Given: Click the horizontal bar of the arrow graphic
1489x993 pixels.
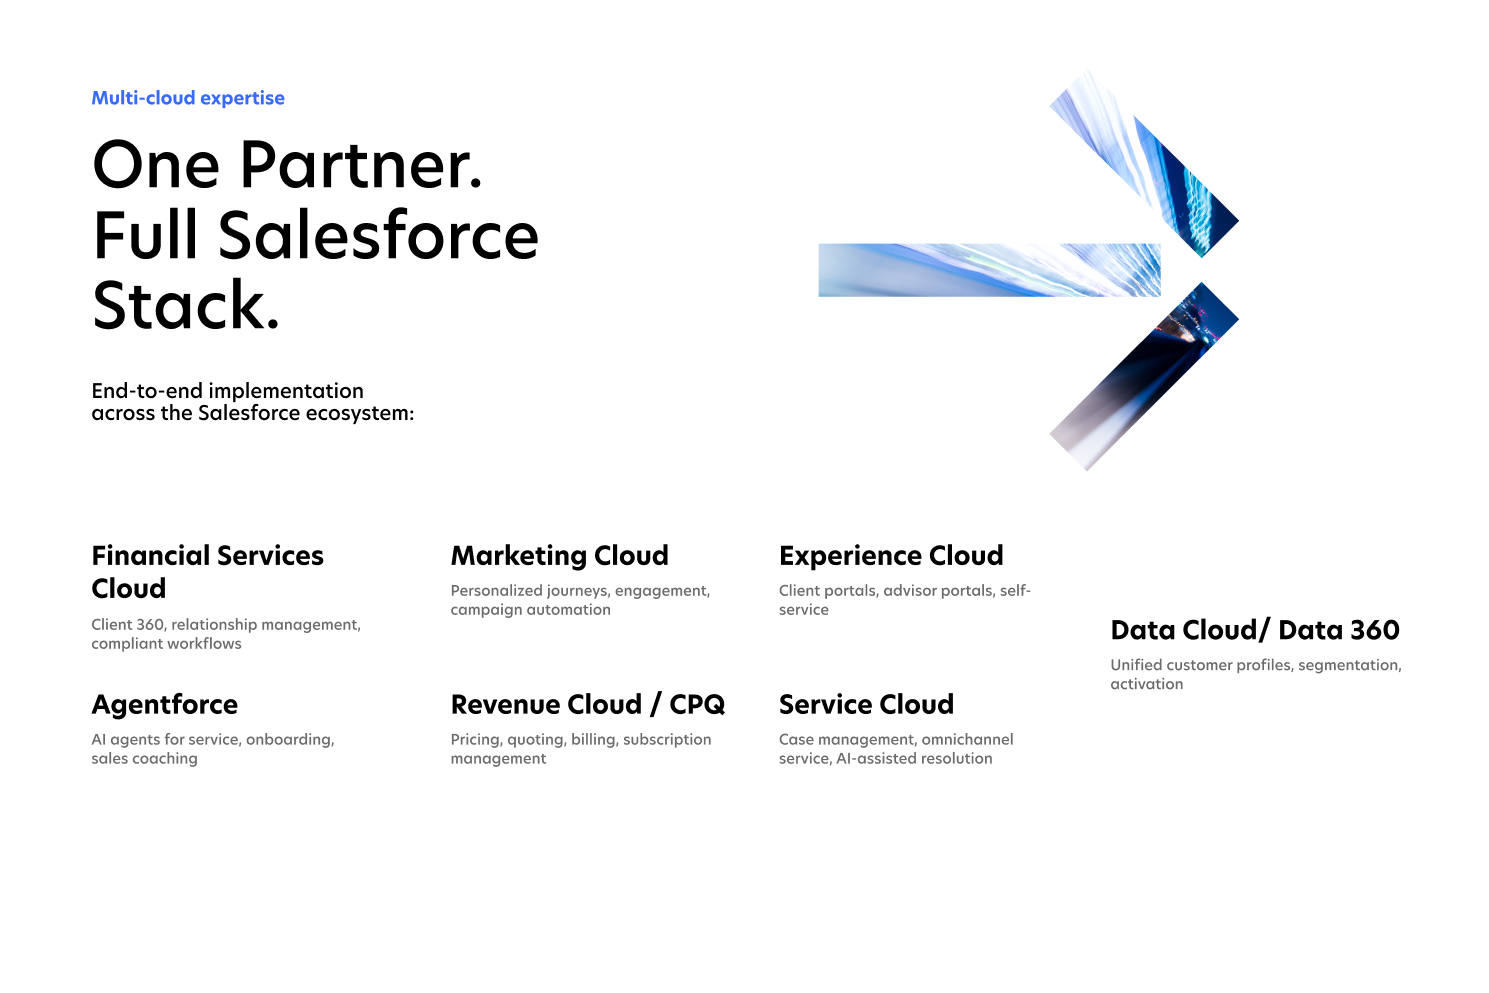Looking at the screenshot, I should point(988,270).
